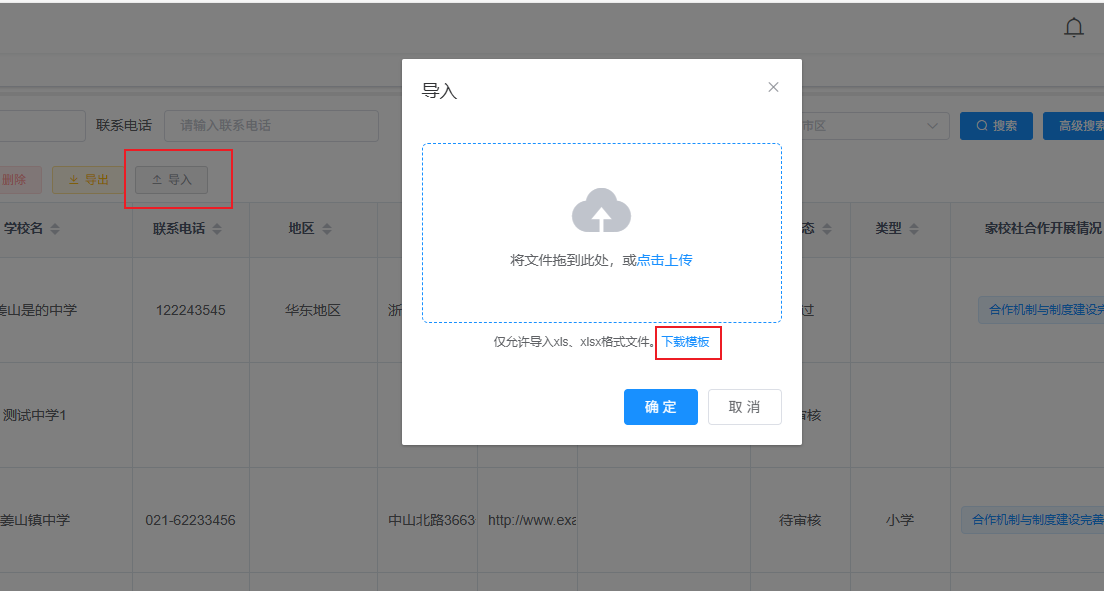Sort by 学校名 column arrows
This screenshot has height=591, width=1104.
55,229
